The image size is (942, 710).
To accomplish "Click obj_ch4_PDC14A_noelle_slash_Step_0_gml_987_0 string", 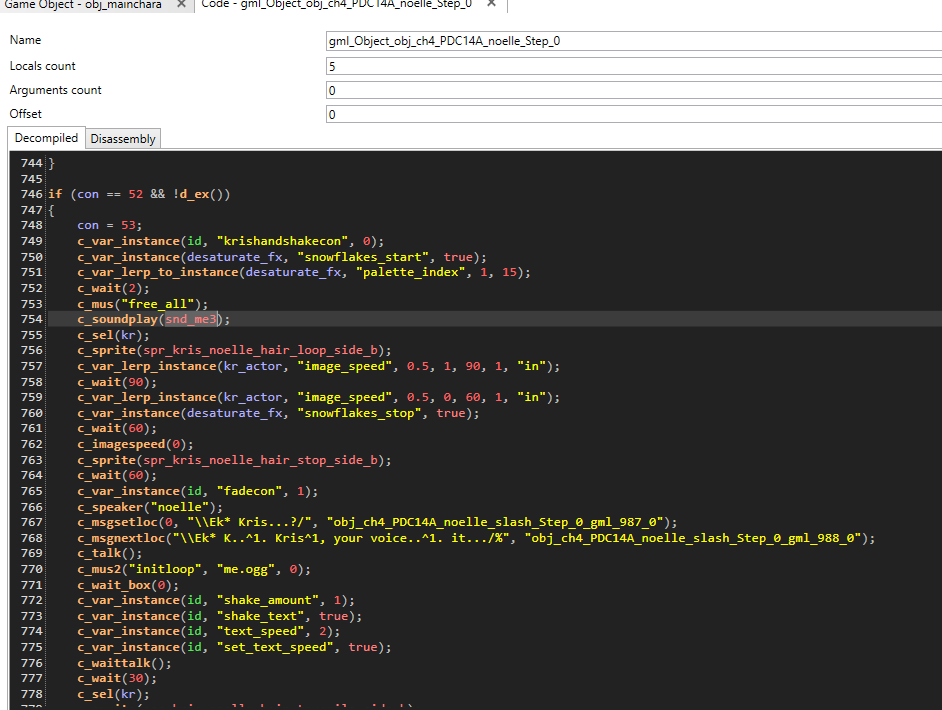I will coord(495,522).
